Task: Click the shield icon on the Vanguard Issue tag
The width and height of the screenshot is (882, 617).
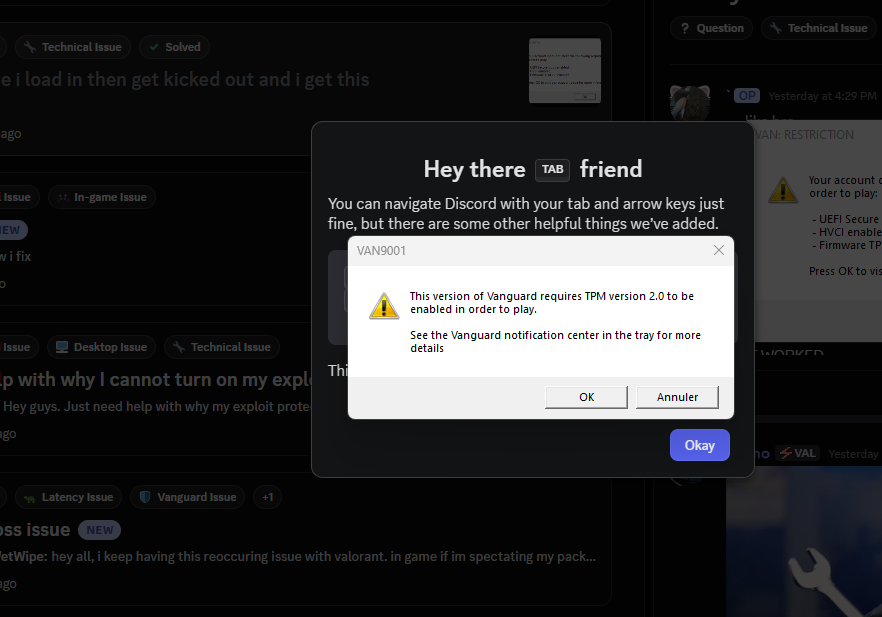Action: [145, 497]
